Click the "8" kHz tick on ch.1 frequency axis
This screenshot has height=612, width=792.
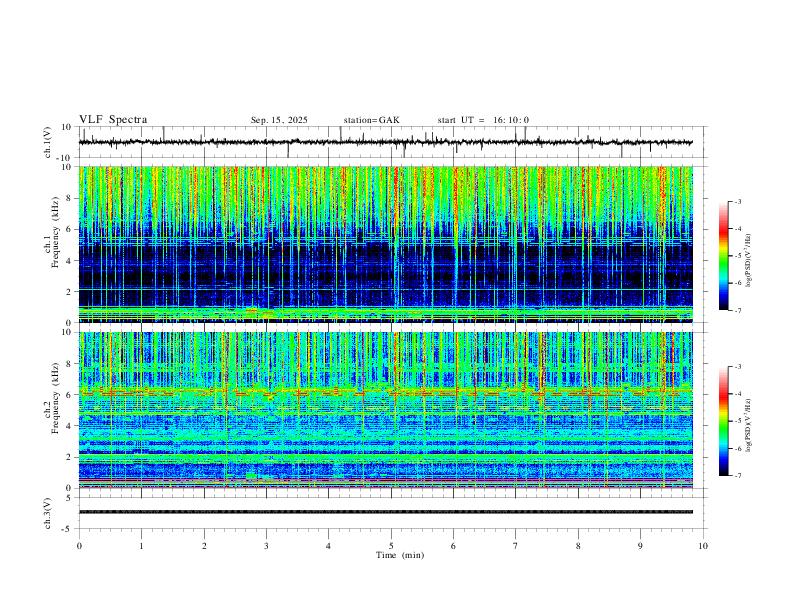pyautogui.click(x=71, y=198)
